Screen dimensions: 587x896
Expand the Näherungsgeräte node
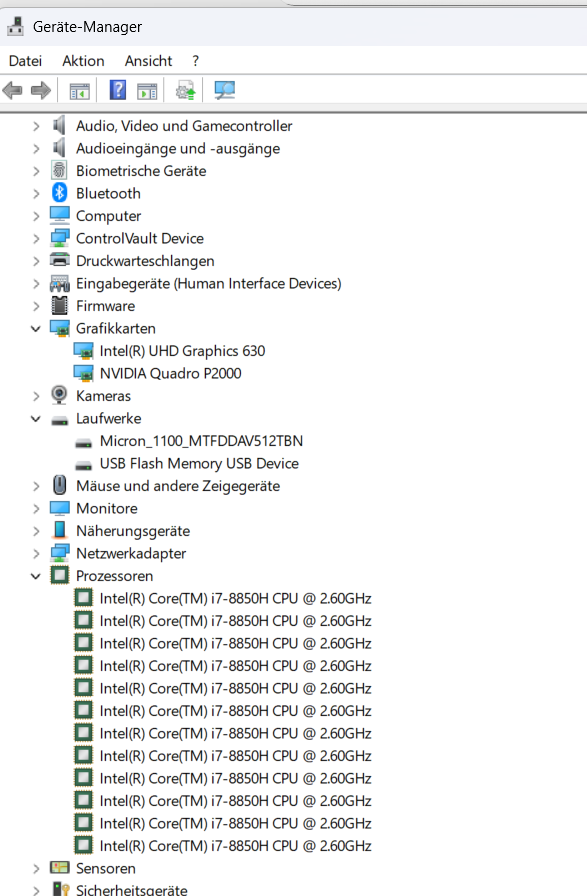pyautogui.click(x=36, y=531)
